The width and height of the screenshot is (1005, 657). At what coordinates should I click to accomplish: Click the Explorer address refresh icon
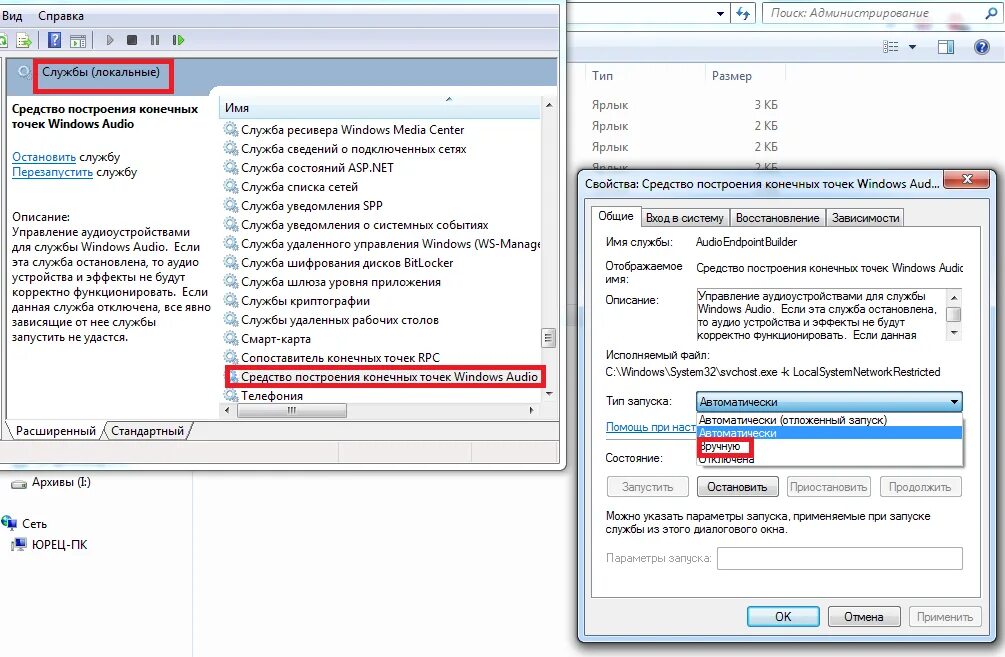coord(743,13)
